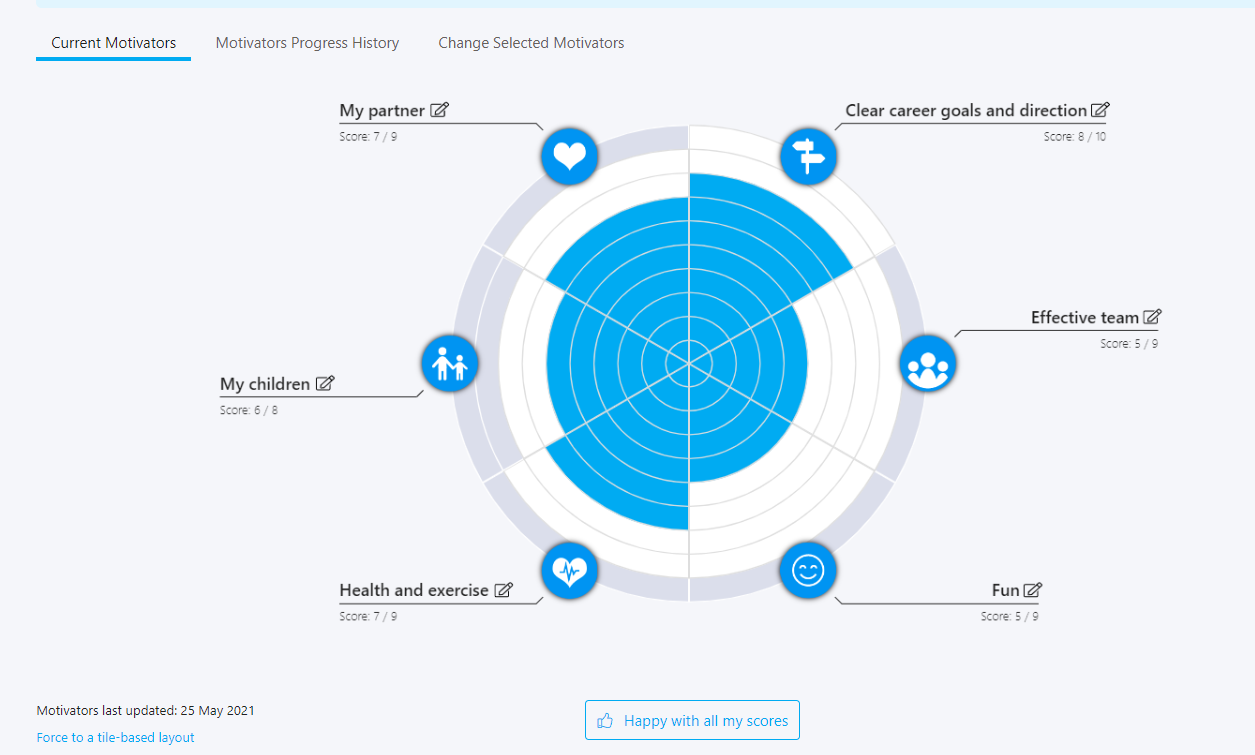Edit the Effective team motivator

1153,317
